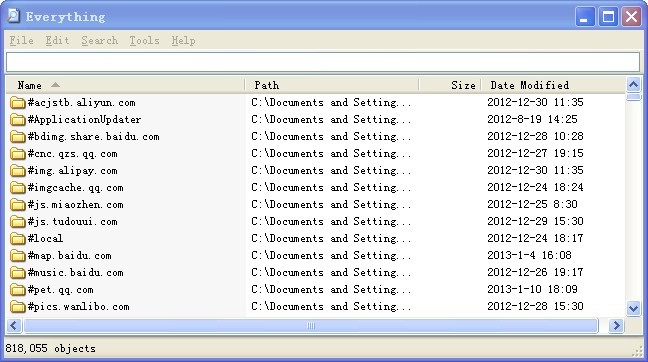Open the Help menu
Screen dimensions: 648x362
click(x=183, y=40)
